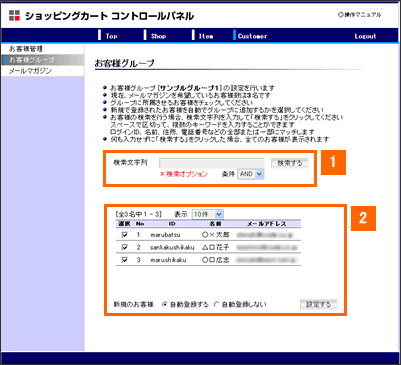Select お客様グループ in the sidebar
Viewport: 401px width, 365px height.
point(43,60)
